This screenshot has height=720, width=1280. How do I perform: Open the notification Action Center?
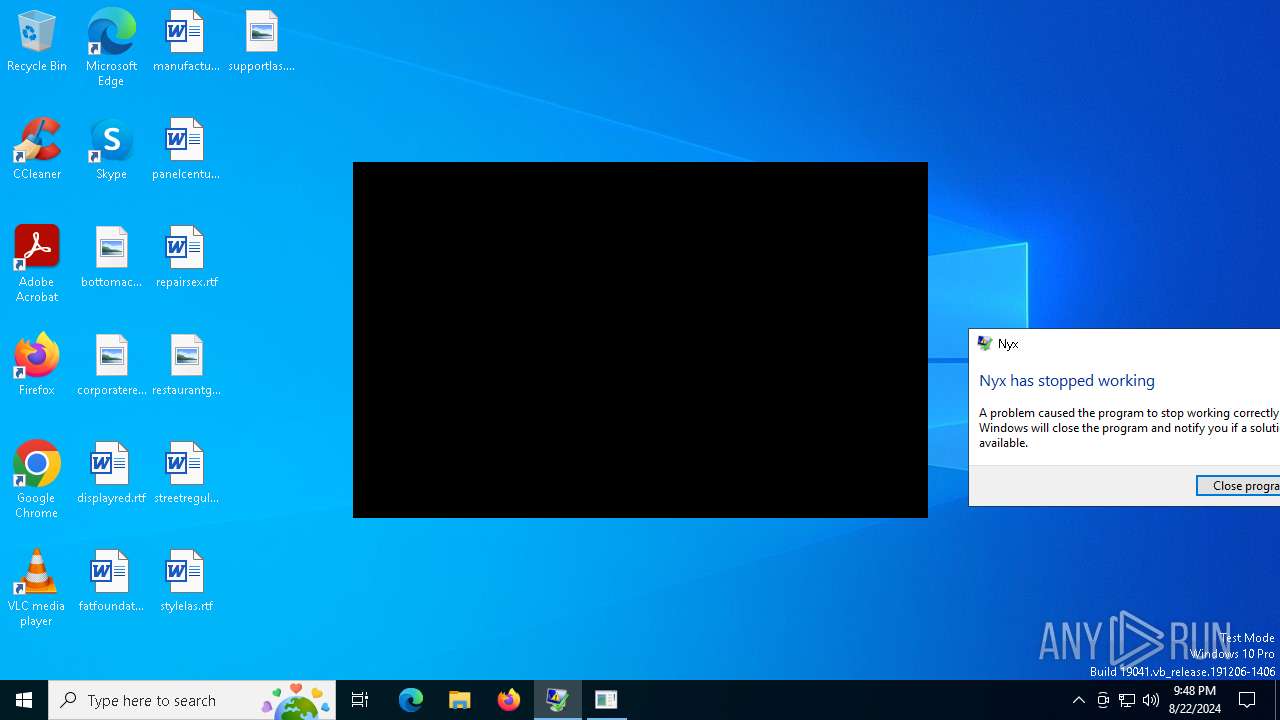1248,700
